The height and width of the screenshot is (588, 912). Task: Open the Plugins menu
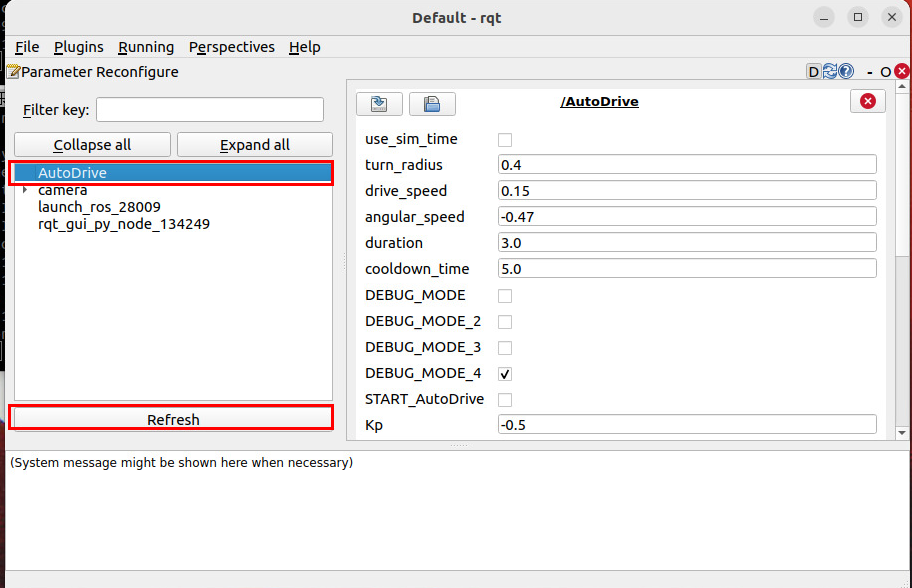point(79,47)
